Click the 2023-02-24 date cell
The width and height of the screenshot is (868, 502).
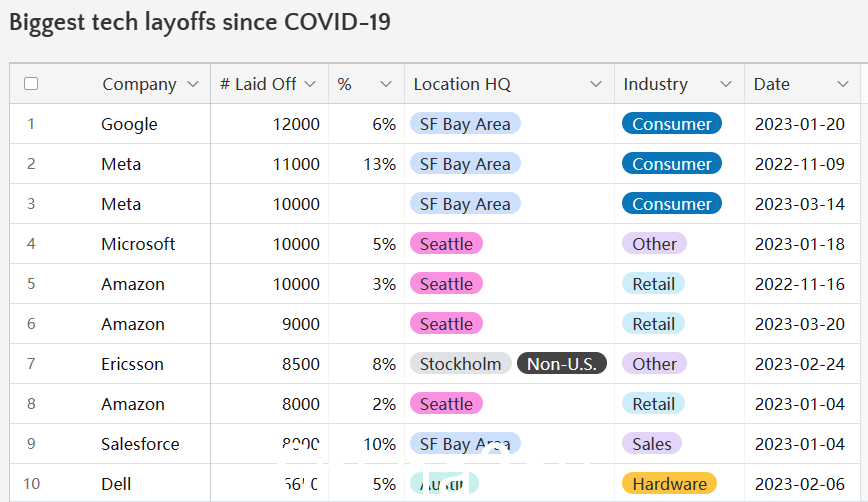(800, 364)
